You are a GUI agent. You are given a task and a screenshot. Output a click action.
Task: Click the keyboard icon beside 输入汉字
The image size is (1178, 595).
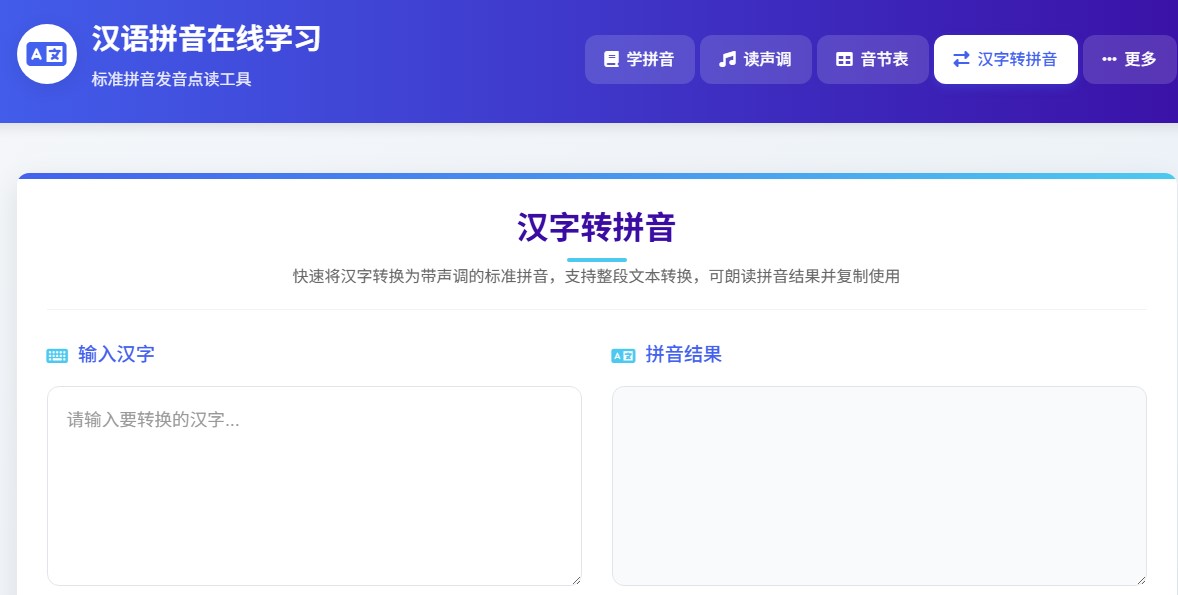coord(56,354)
